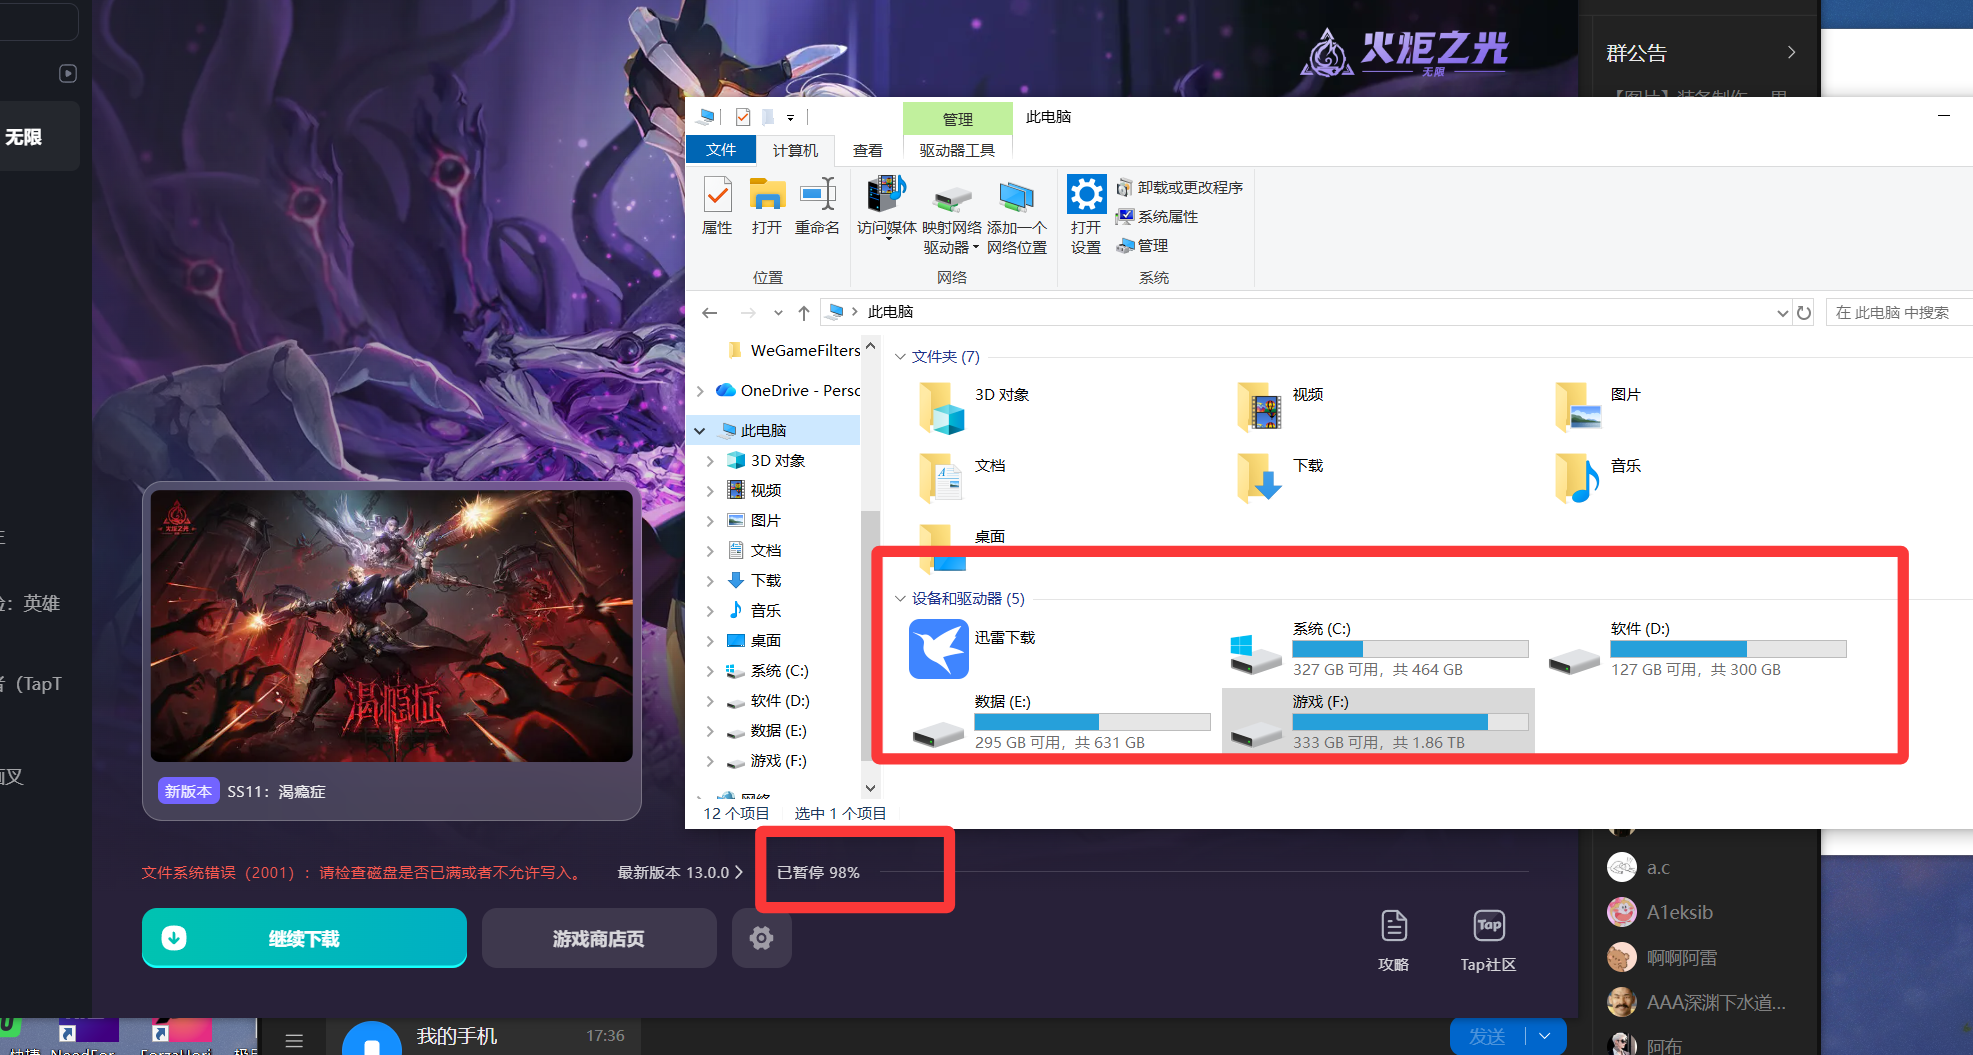Select chat member a.c
The height and width of the screenshot is (1055, 1973).
point(1640,867)
